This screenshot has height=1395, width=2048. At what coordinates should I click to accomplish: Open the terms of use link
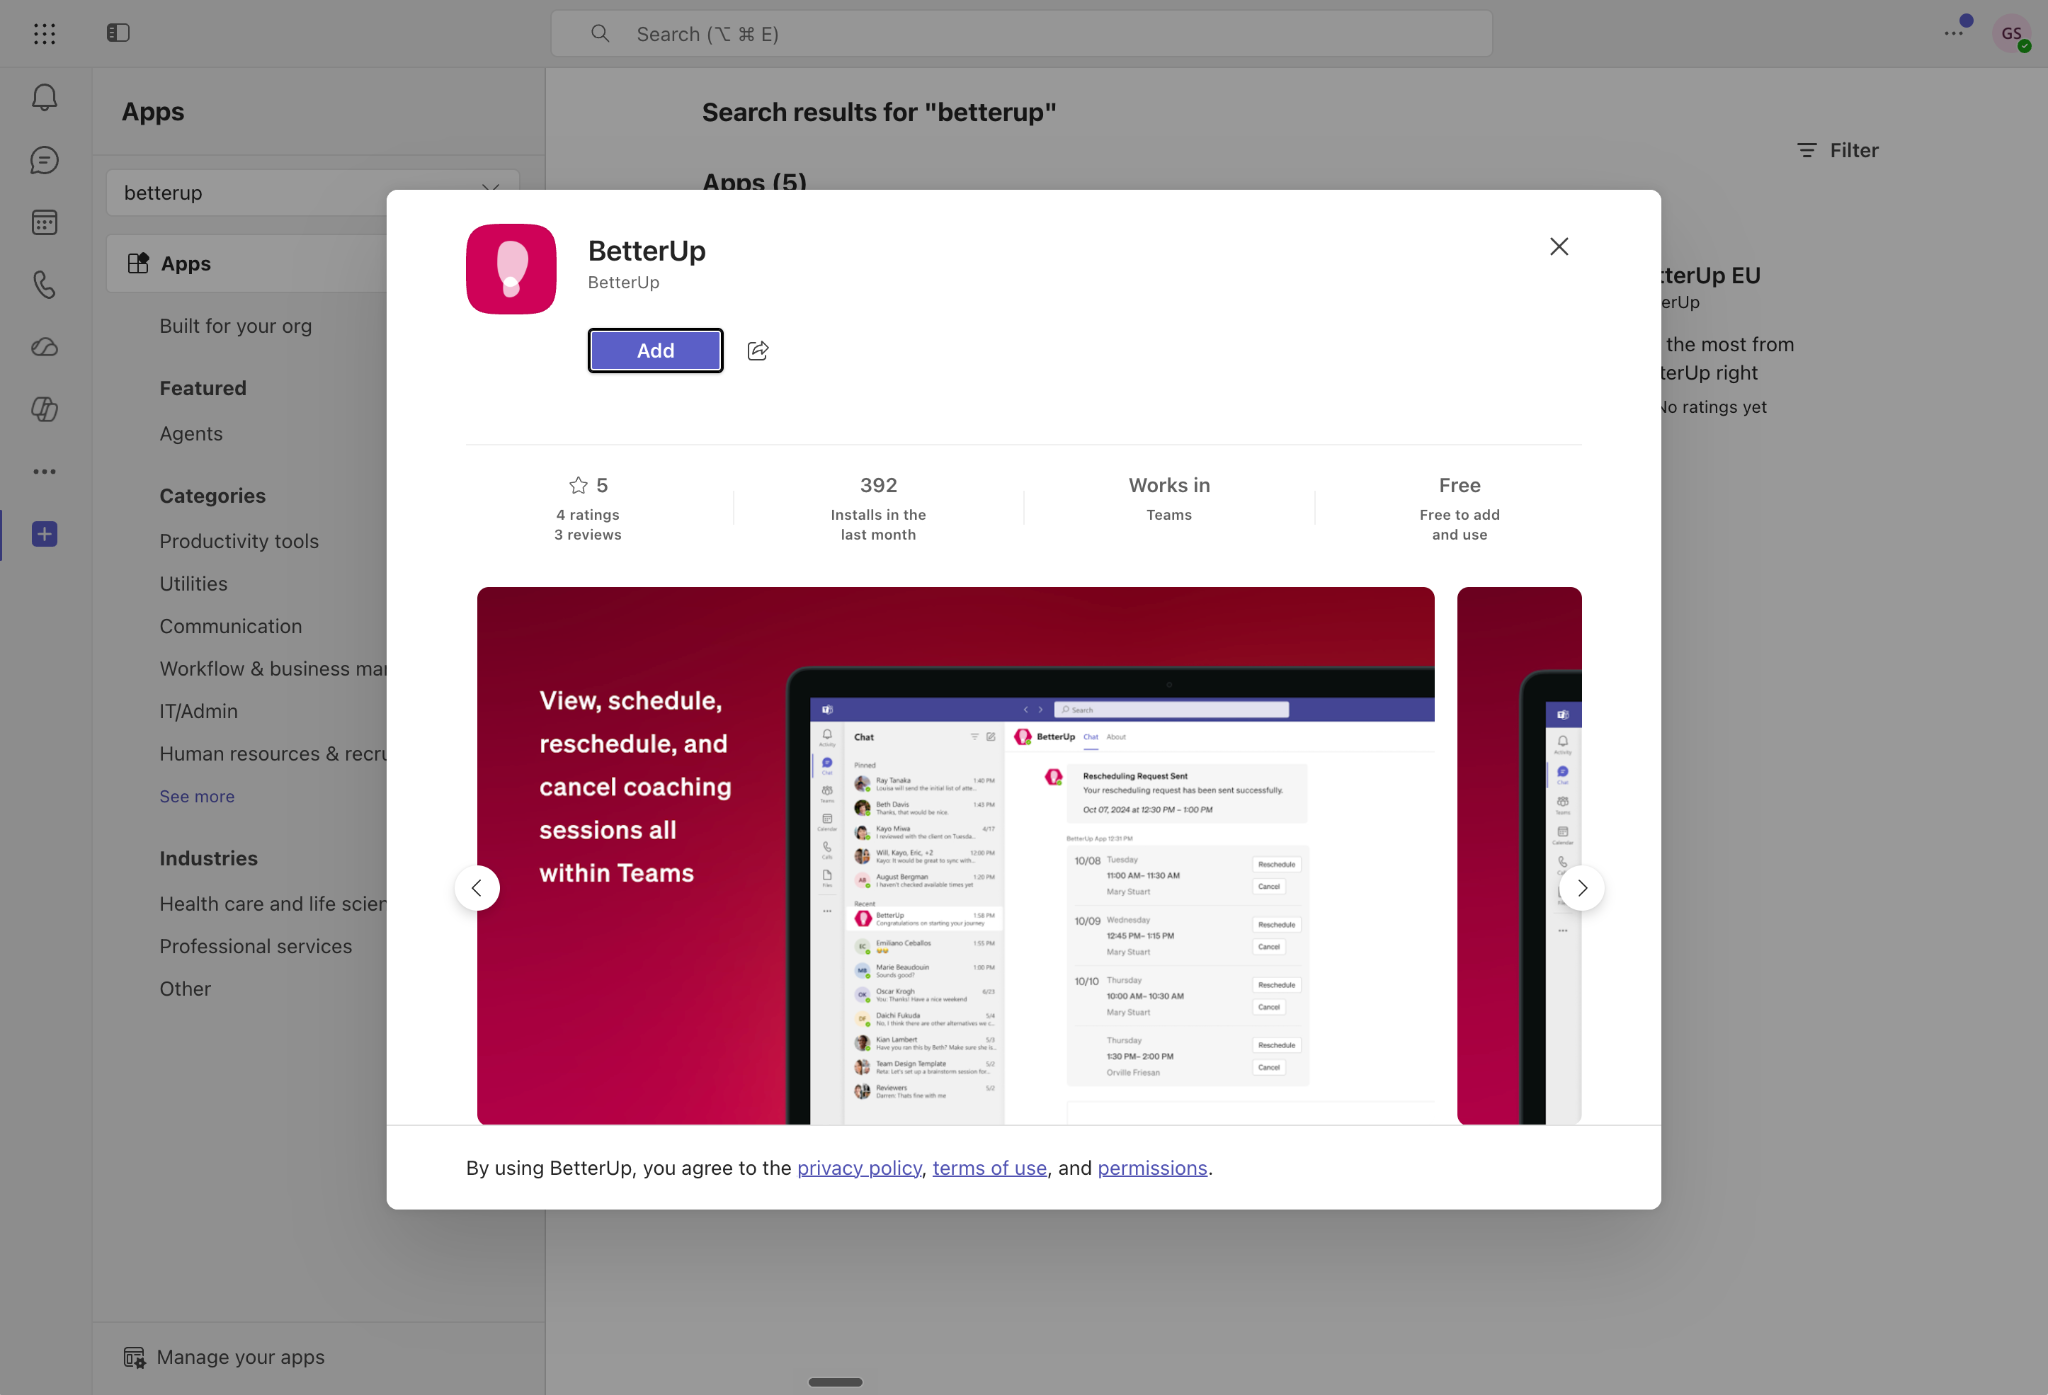(989, 1168)
